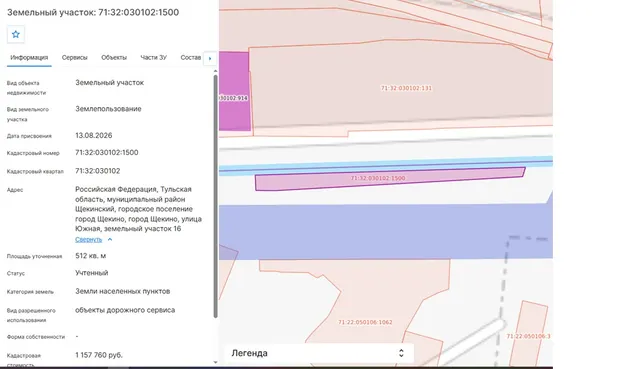
Task: Open the Объекты tab
Action: point(114,58)
